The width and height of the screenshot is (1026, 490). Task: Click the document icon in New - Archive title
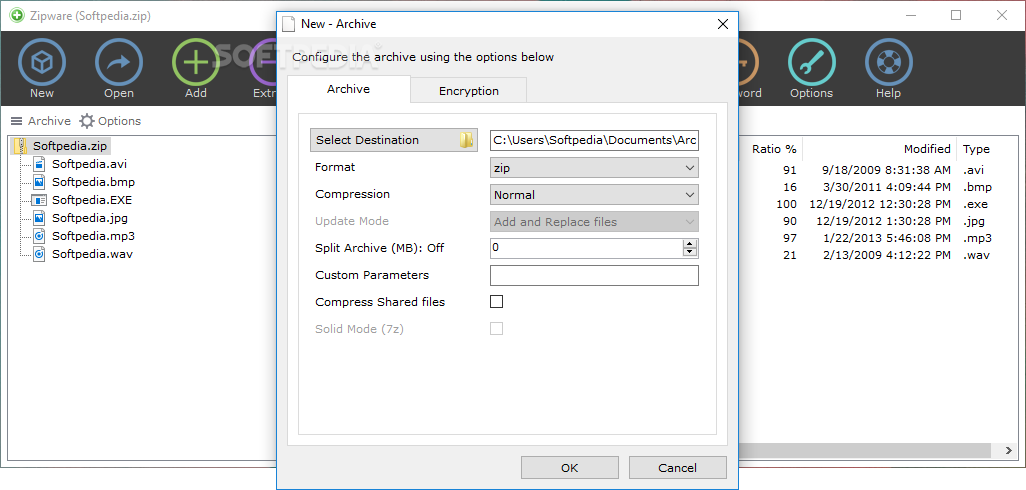(288, 24)
